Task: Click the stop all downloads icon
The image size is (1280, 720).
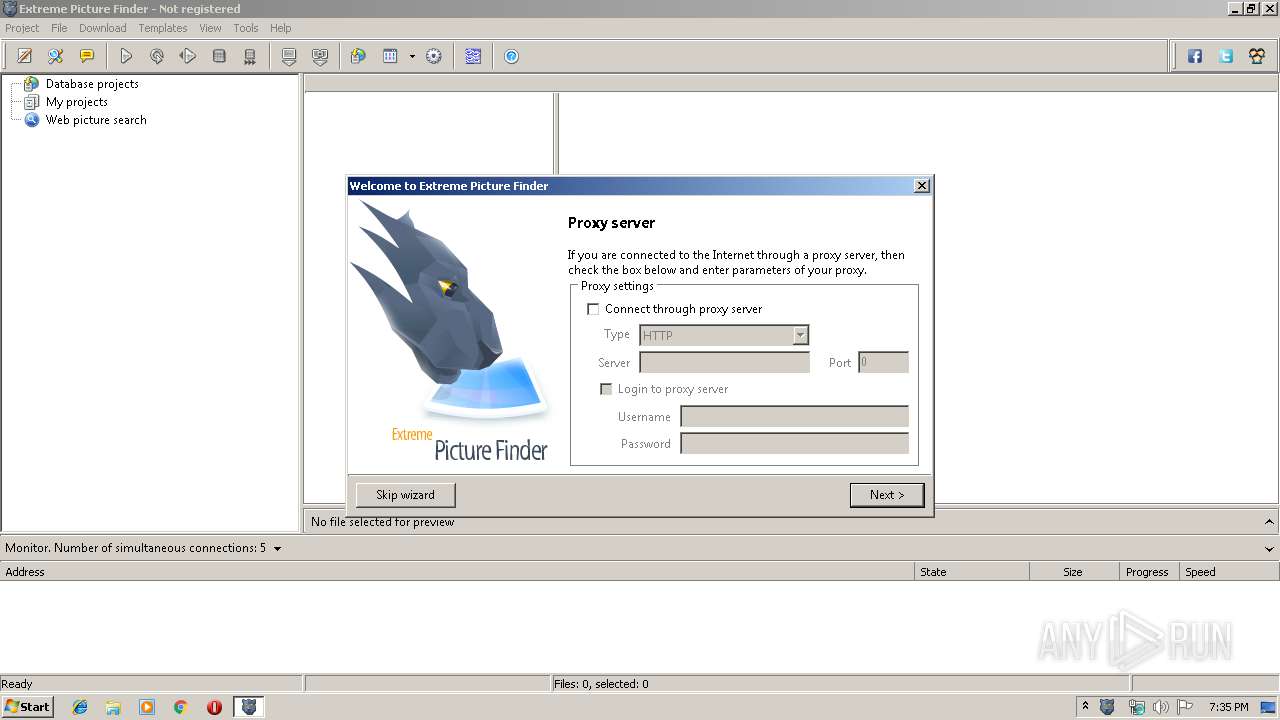Action: pyautogui.click(x=250, y=57)
